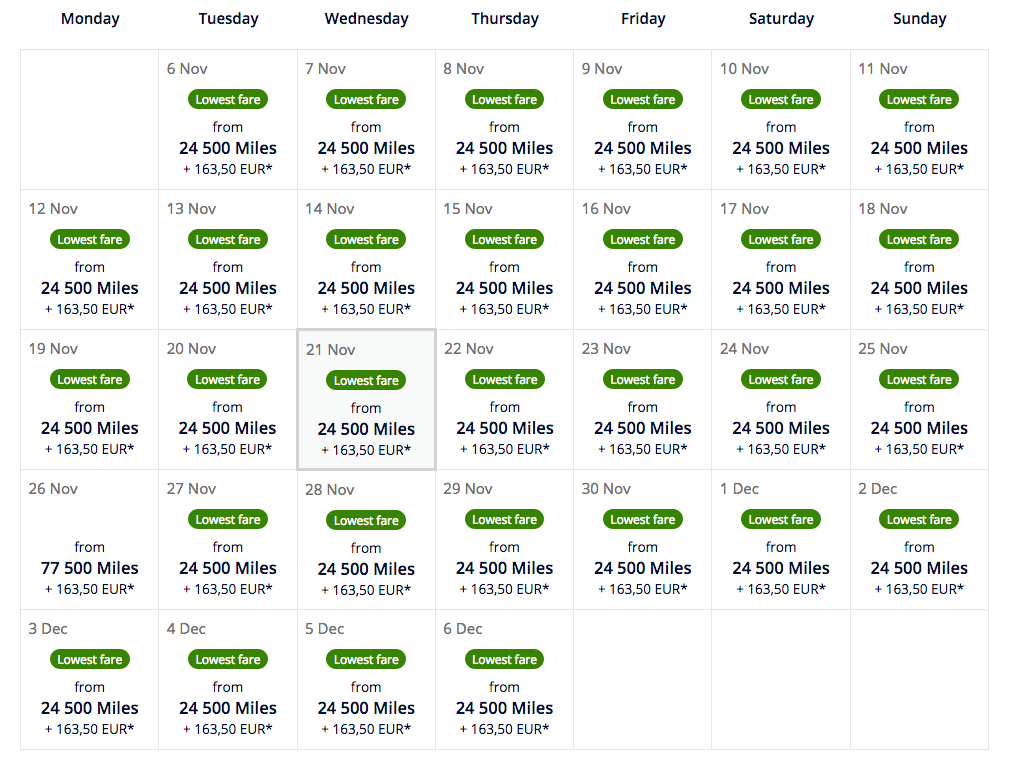Select 24 500 Miles price on 27 Nov
Screen dimensions: 1024x762
[228, 568]
